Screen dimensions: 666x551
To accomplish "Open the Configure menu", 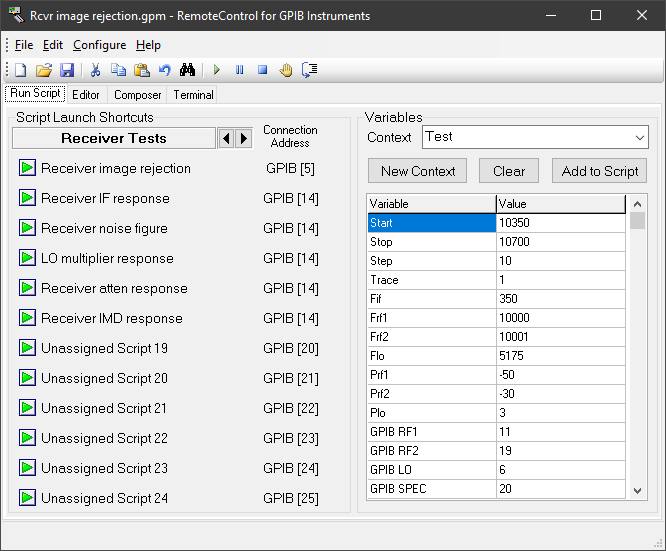I will point(99,45).
